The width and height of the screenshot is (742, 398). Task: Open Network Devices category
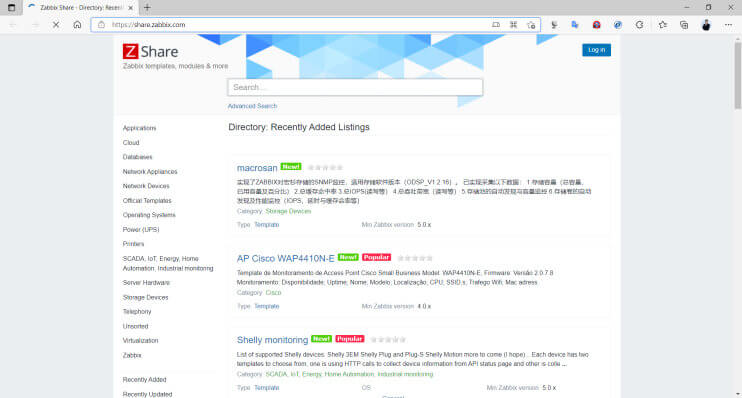pos(146,186)
